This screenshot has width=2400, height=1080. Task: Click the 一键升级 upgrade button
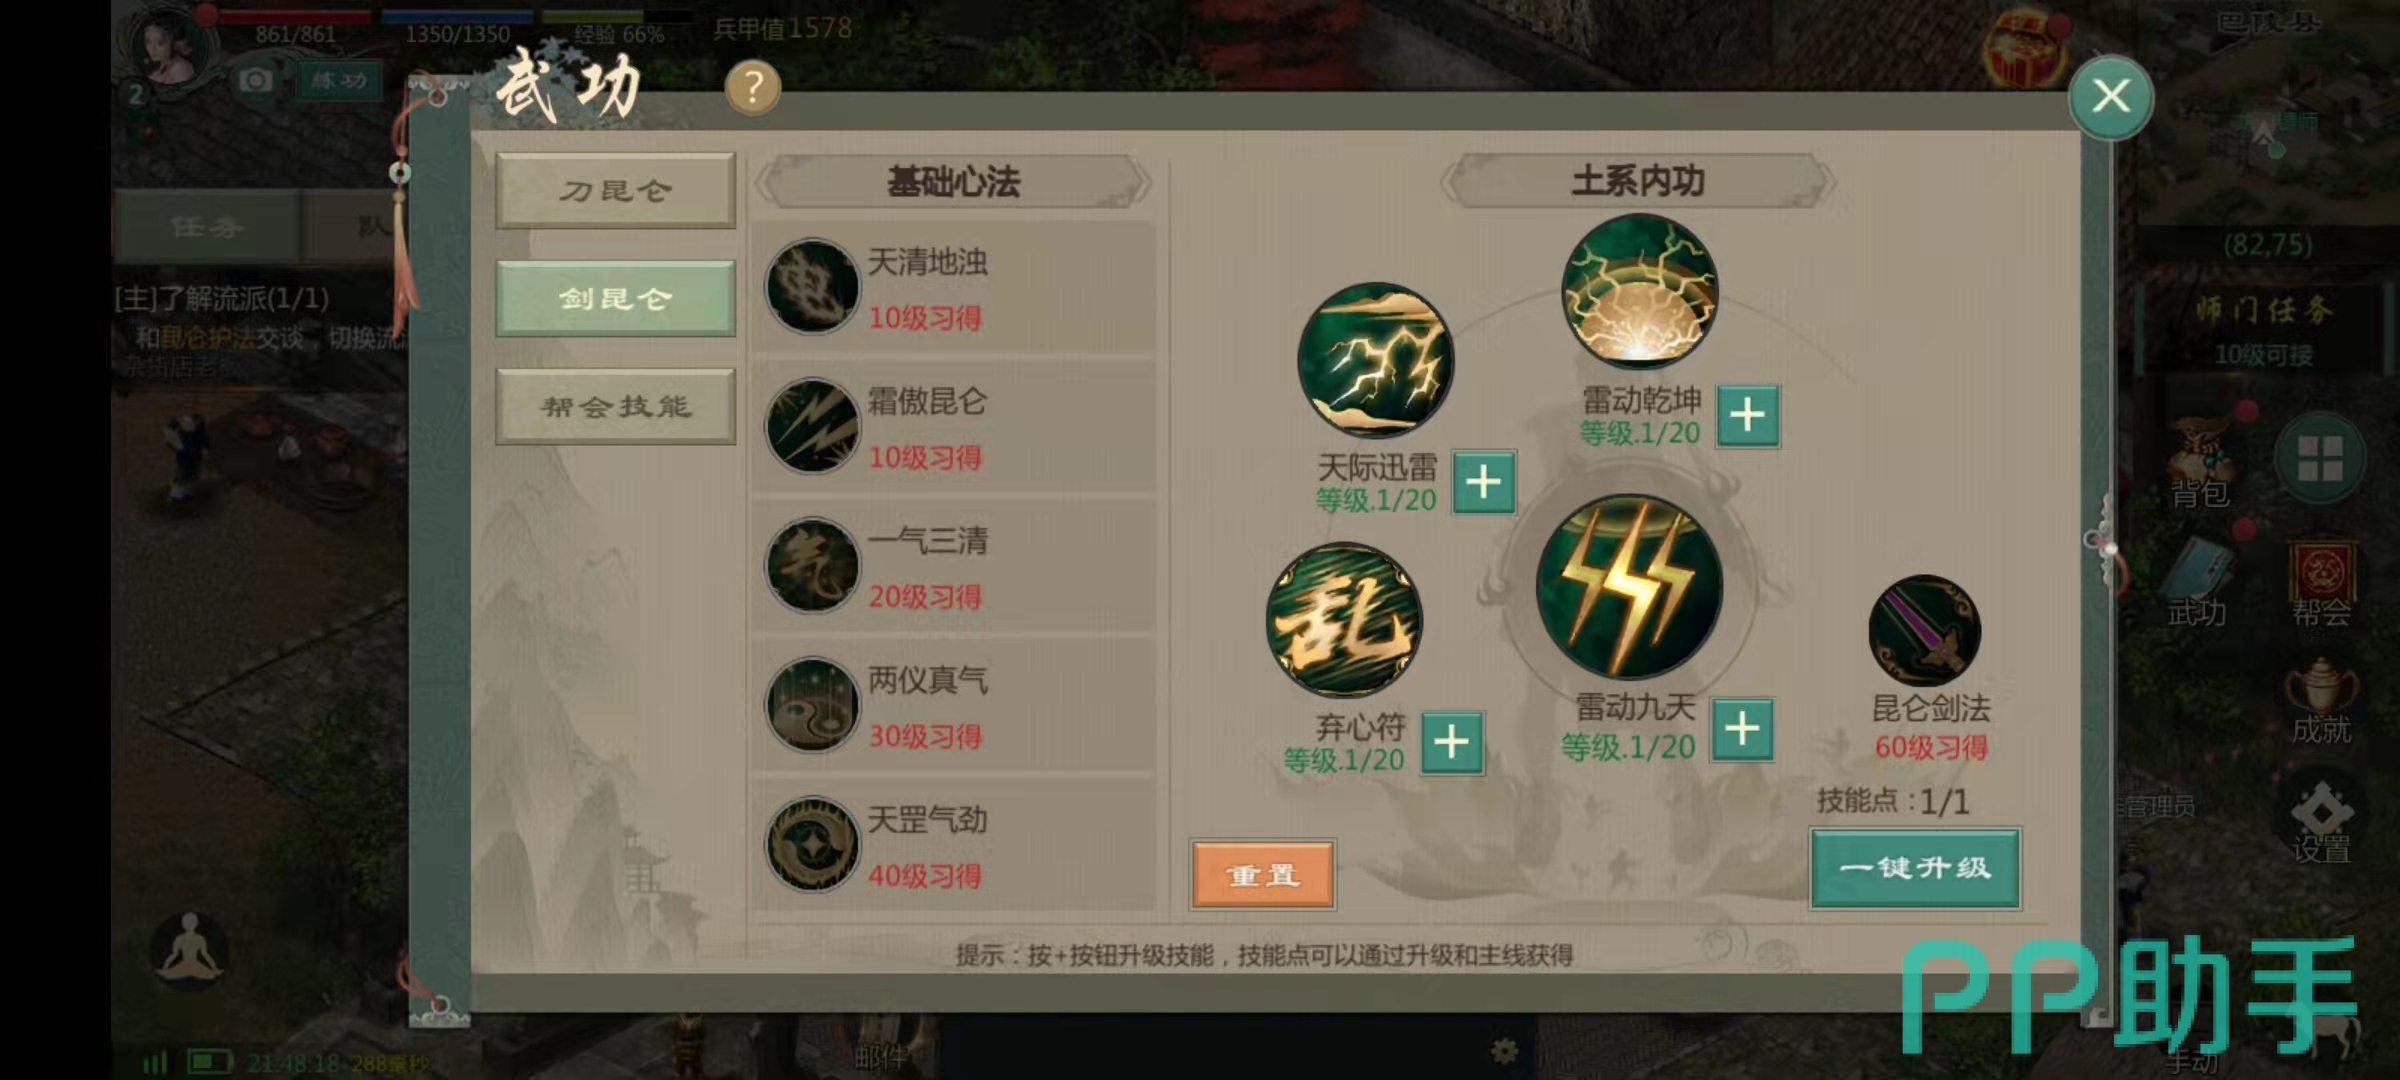tap(1915, 868)
